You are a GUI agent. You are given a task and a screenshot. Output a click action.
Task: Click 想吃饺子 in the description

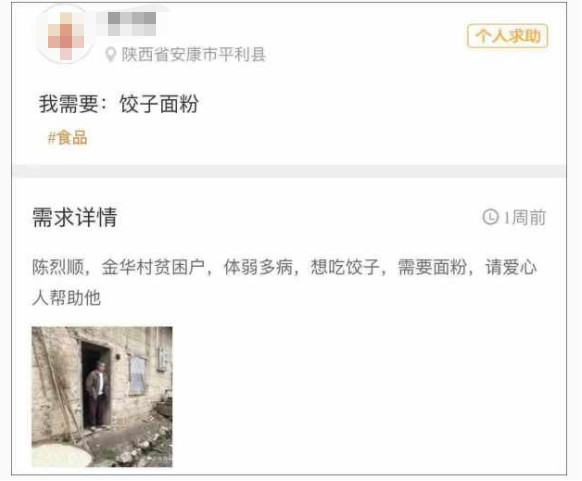pyautogui.click(x=345, y=267)
